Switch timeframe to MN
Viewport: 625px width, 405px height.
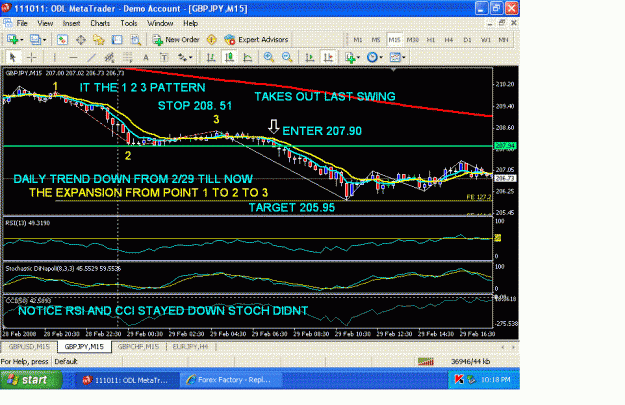pyautogui.click(x=503, y=40)
